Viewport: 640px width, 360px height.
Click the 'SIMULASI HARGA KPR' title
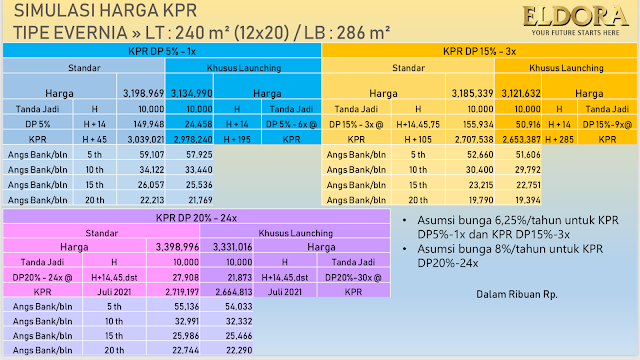(105, 10)
